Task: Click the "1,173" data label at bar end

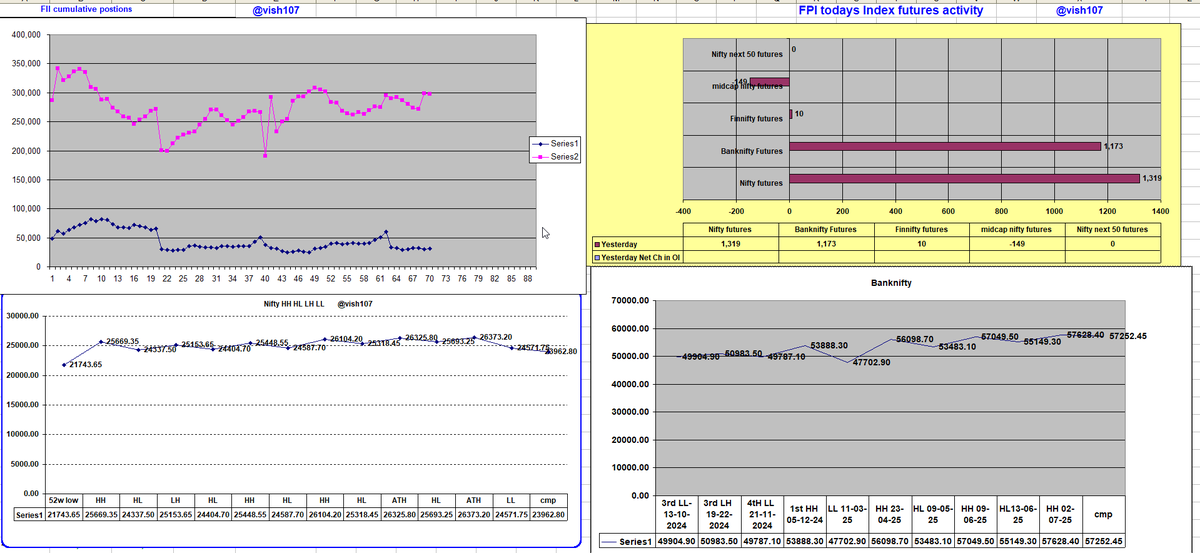Action: point(1115,146)
